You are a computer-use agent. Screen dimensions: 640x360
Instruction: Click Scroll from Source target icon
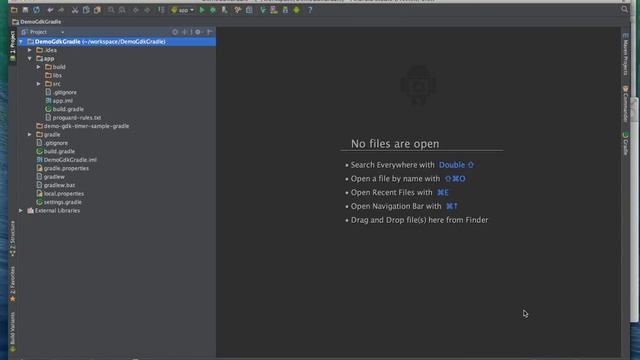pos(175,32)
